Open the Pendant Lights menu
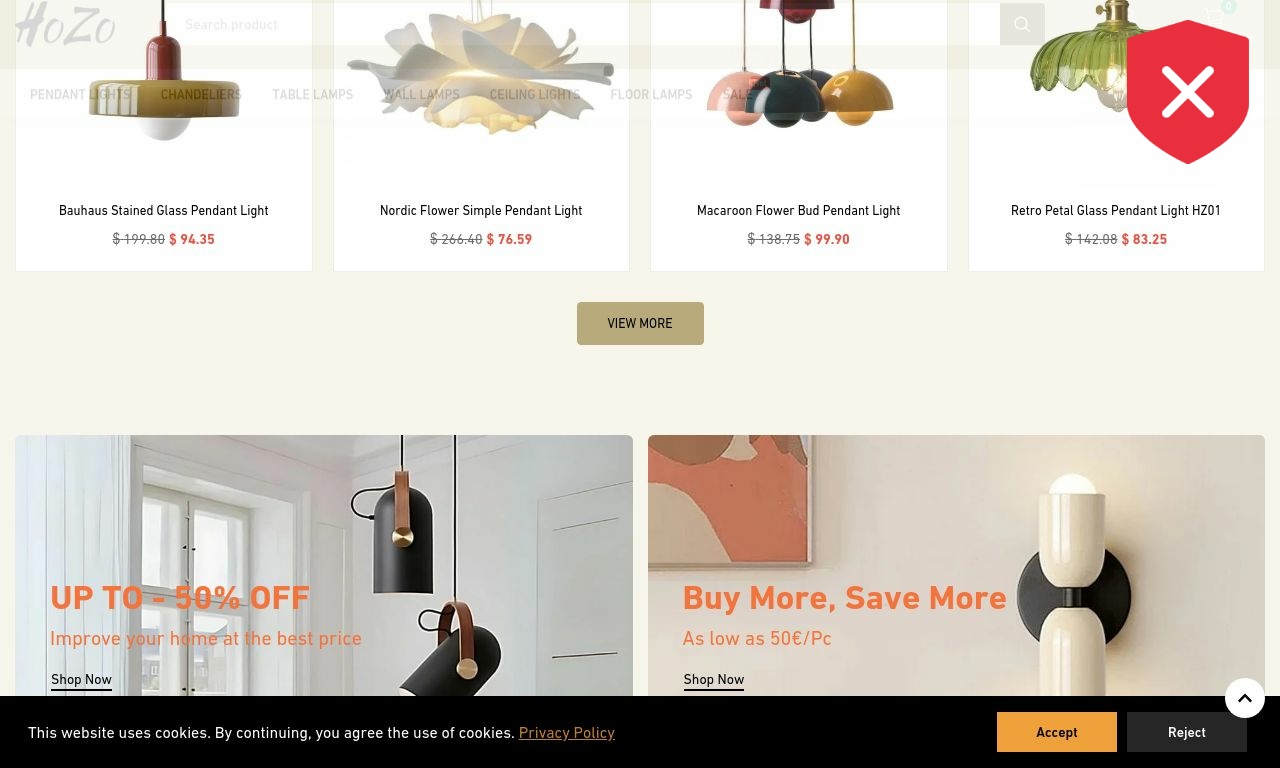1280x768 pixels. pyautogui.click(x=80, y=94)
